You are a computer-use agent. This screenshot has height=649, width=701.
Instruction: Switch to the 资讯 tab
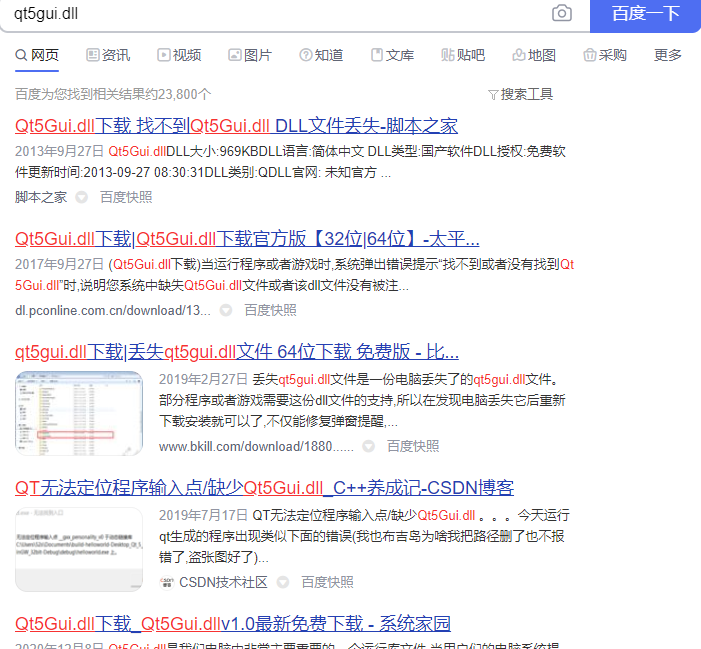[108, 55]
